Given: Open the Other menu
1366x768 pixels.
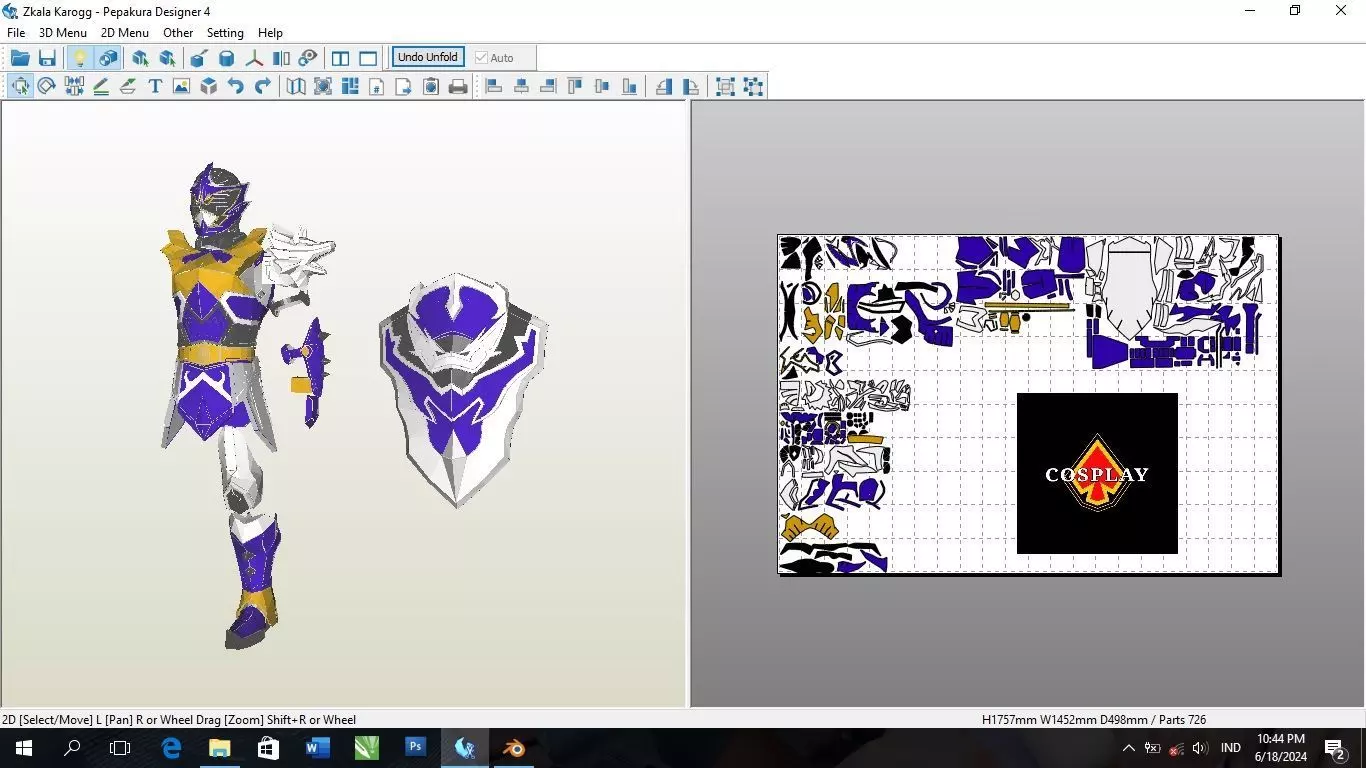Looking at the screenshot, I should tap(178, 33).
